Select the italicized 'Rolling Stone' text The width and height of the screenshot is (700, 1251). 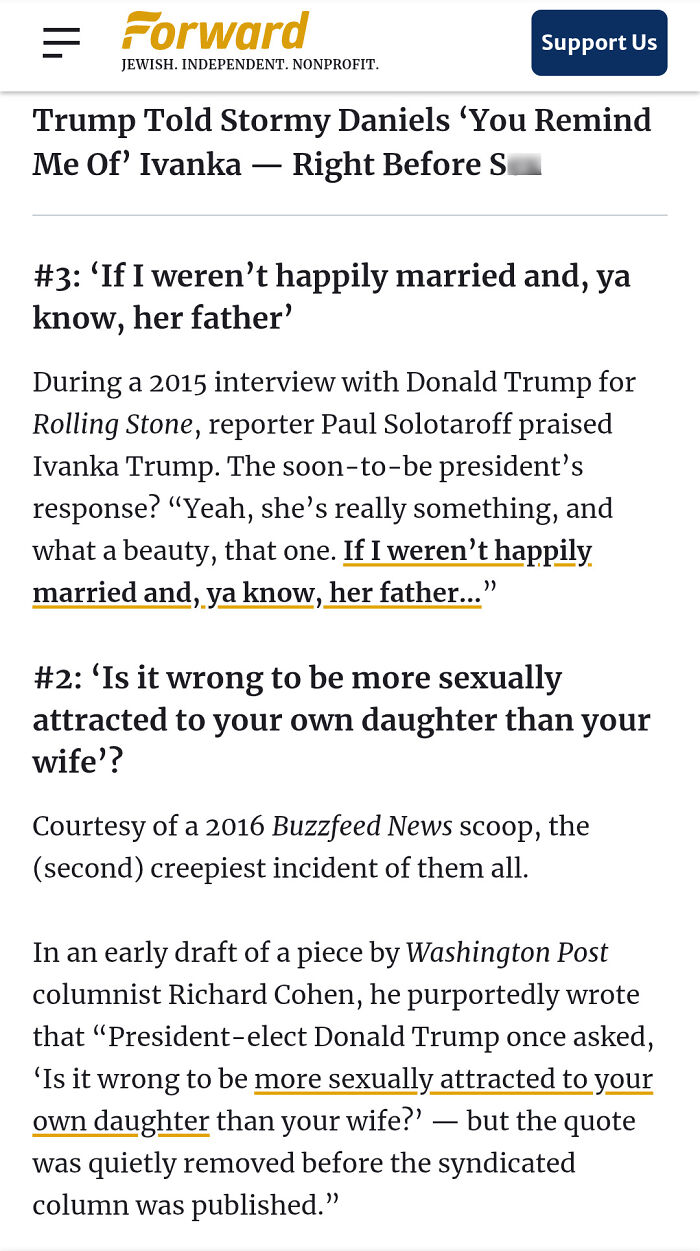[113, 424]
